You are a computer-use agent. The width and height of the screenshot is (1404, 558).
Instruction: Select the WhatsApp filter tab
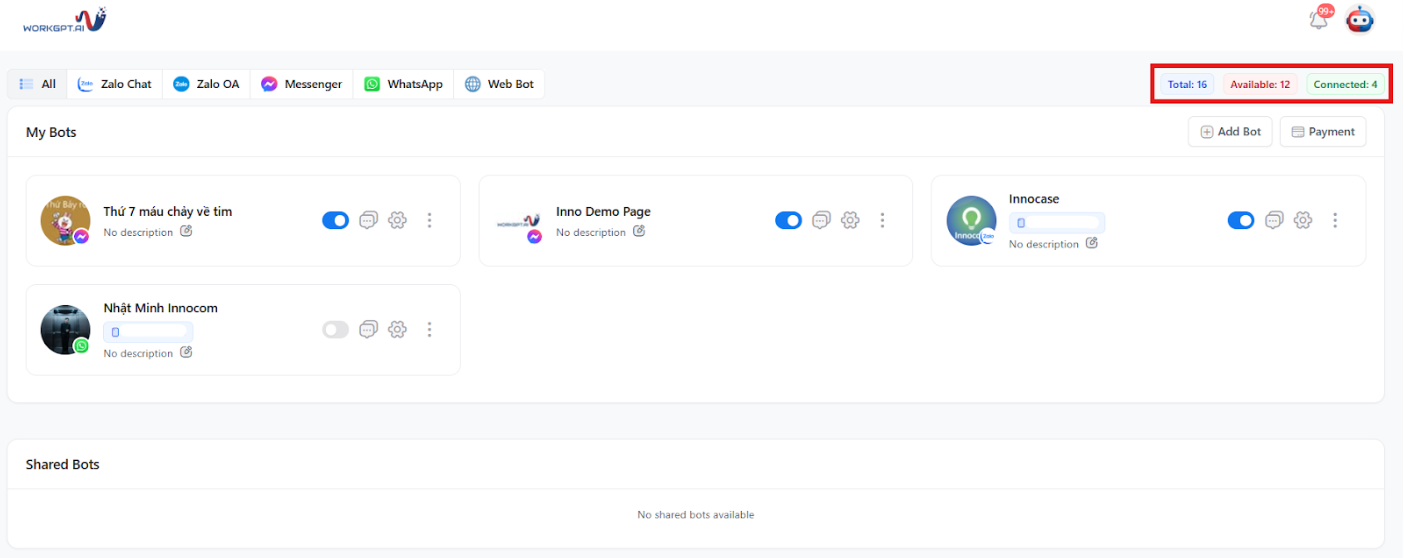(403, 84)
